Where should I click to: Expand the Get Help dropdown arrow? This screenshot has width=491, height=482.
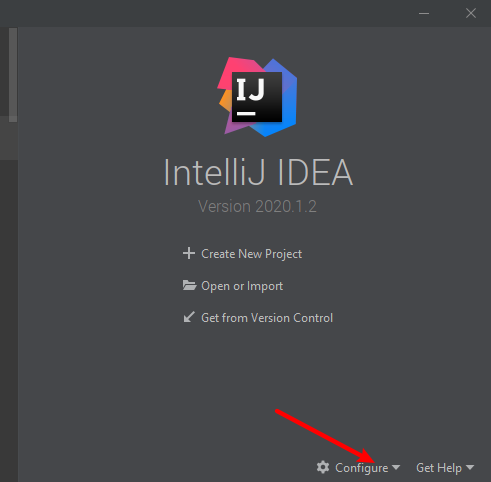point(470,467)
